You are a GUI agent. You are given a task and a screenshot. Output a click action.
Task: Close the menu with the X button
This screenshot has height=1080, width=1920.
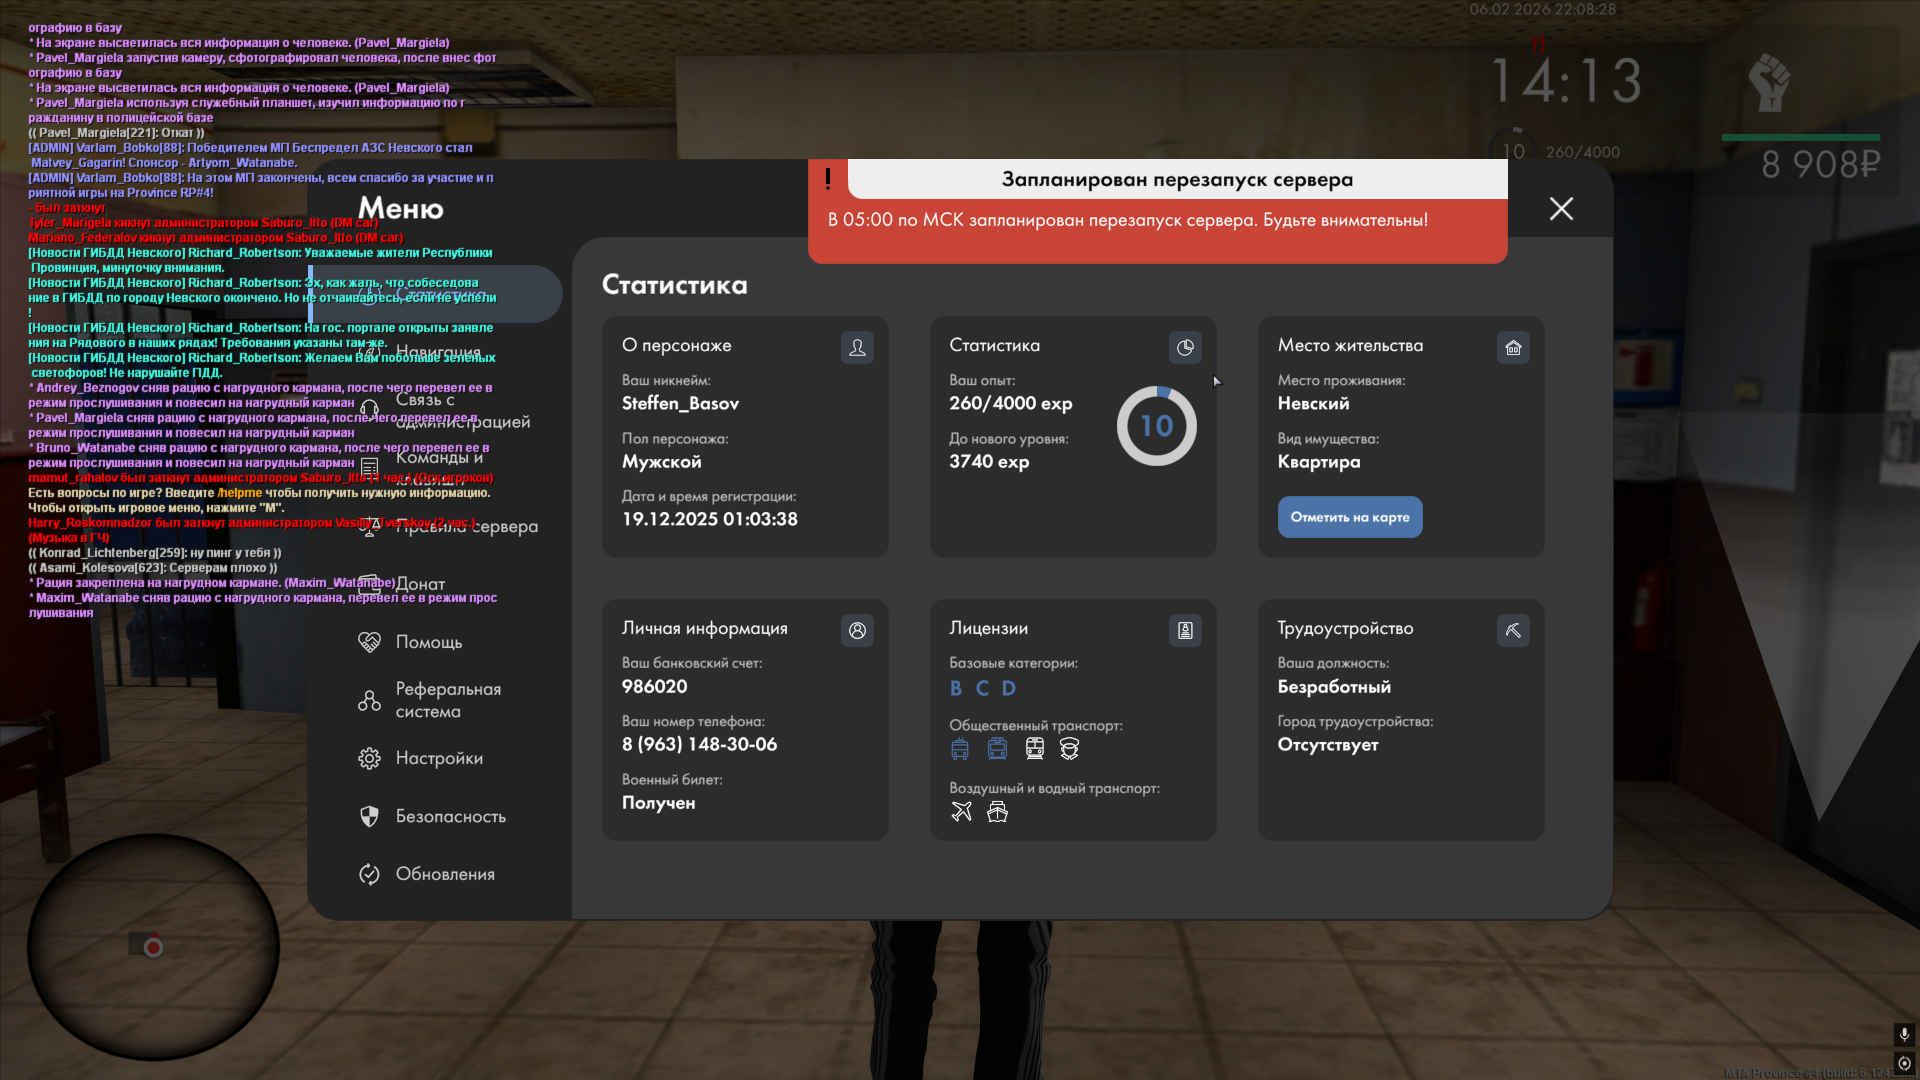1561,208
